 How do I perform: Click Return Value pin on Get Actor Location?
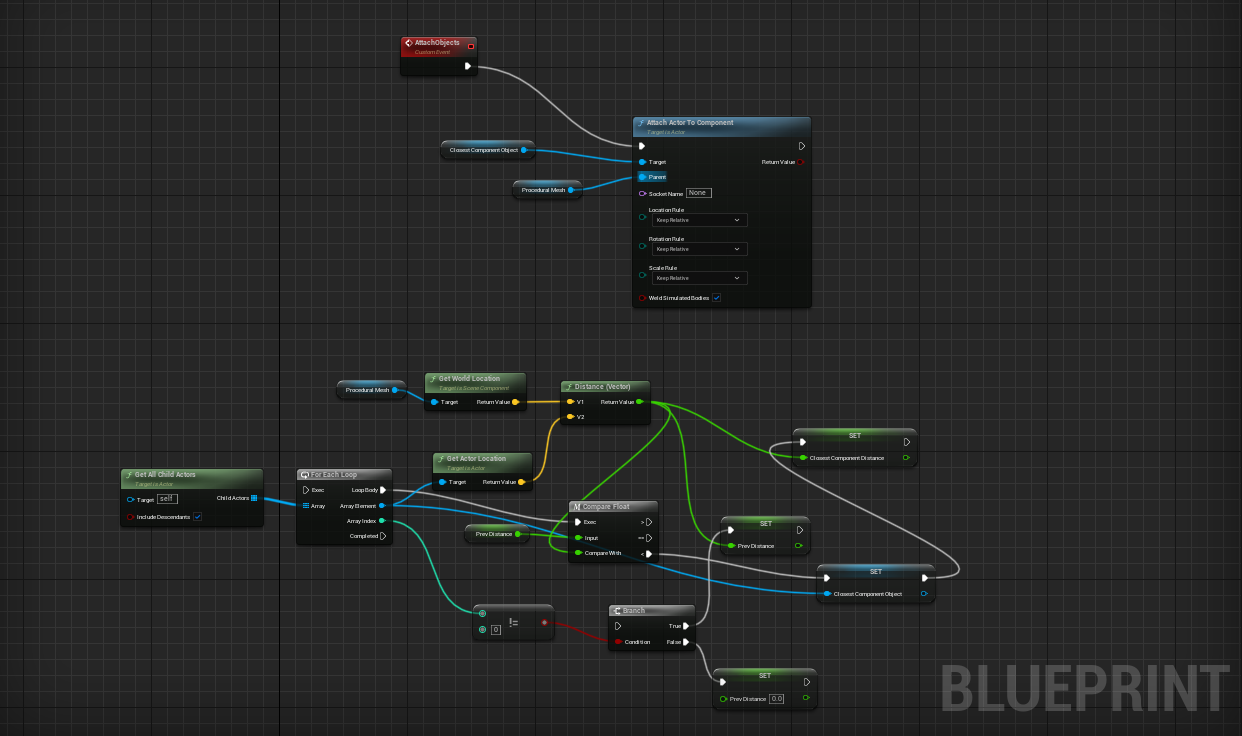[x=524, y=482]
